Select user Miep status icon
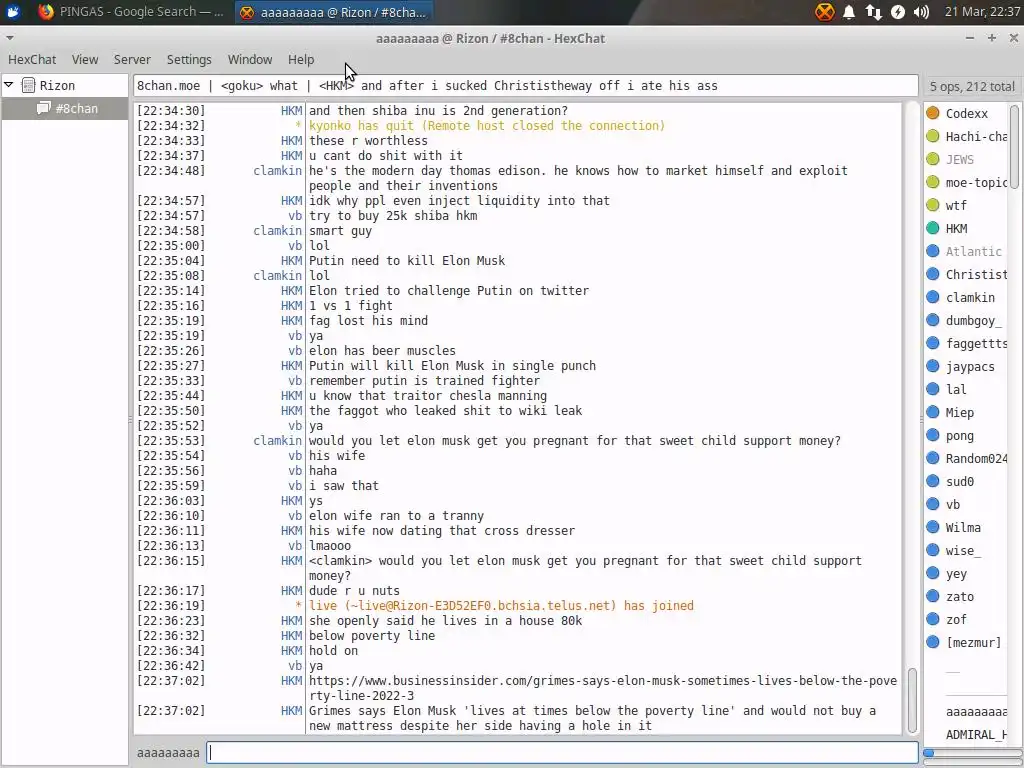The width and height of the screenshot is (1024, 768). pyautogui.click(x=933, y=412)
